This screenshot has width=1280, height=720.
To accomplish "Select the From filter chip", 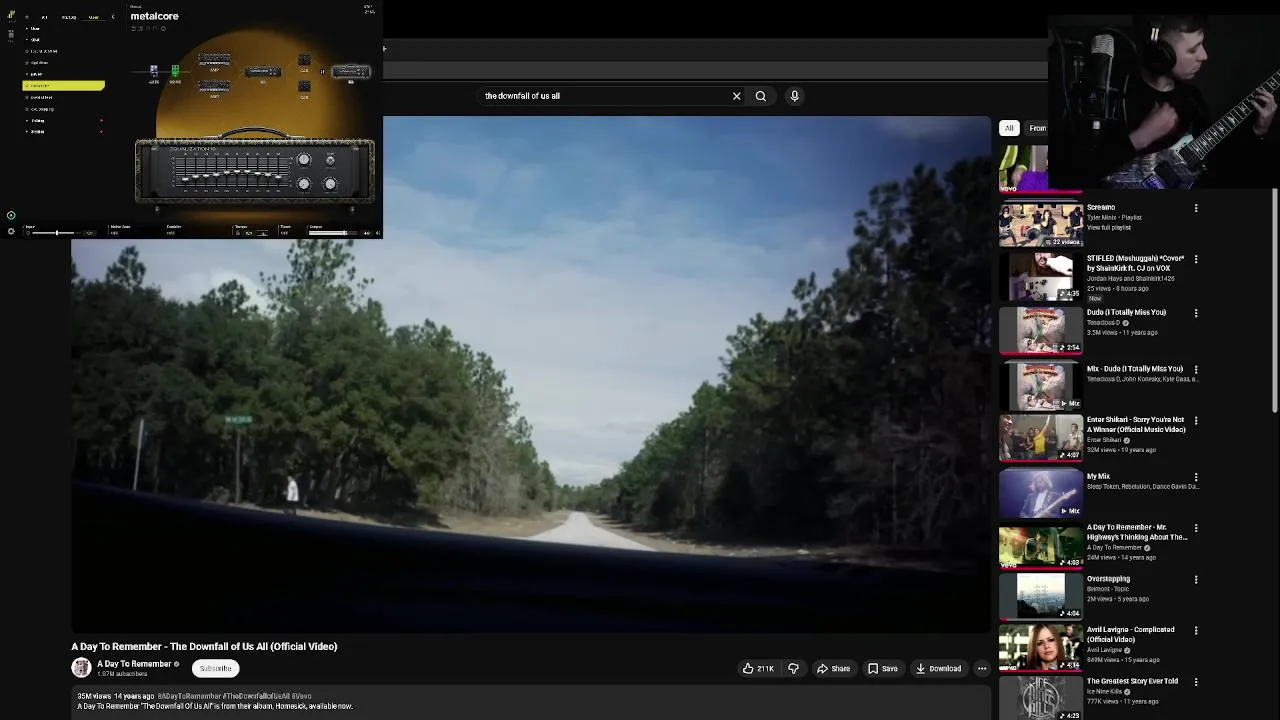I will tap(1037, 128).
